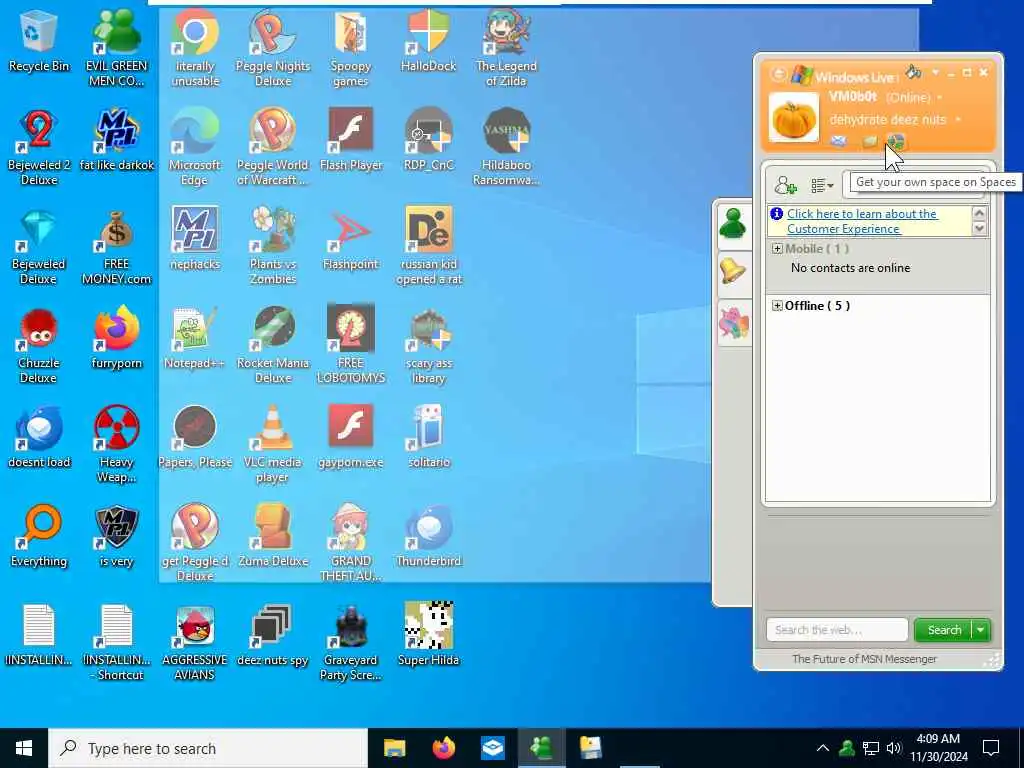This screenshot has width=1024, height=768.
Task: Open the Messenger sharing folders icon
Action: click(x=869, y=141)
